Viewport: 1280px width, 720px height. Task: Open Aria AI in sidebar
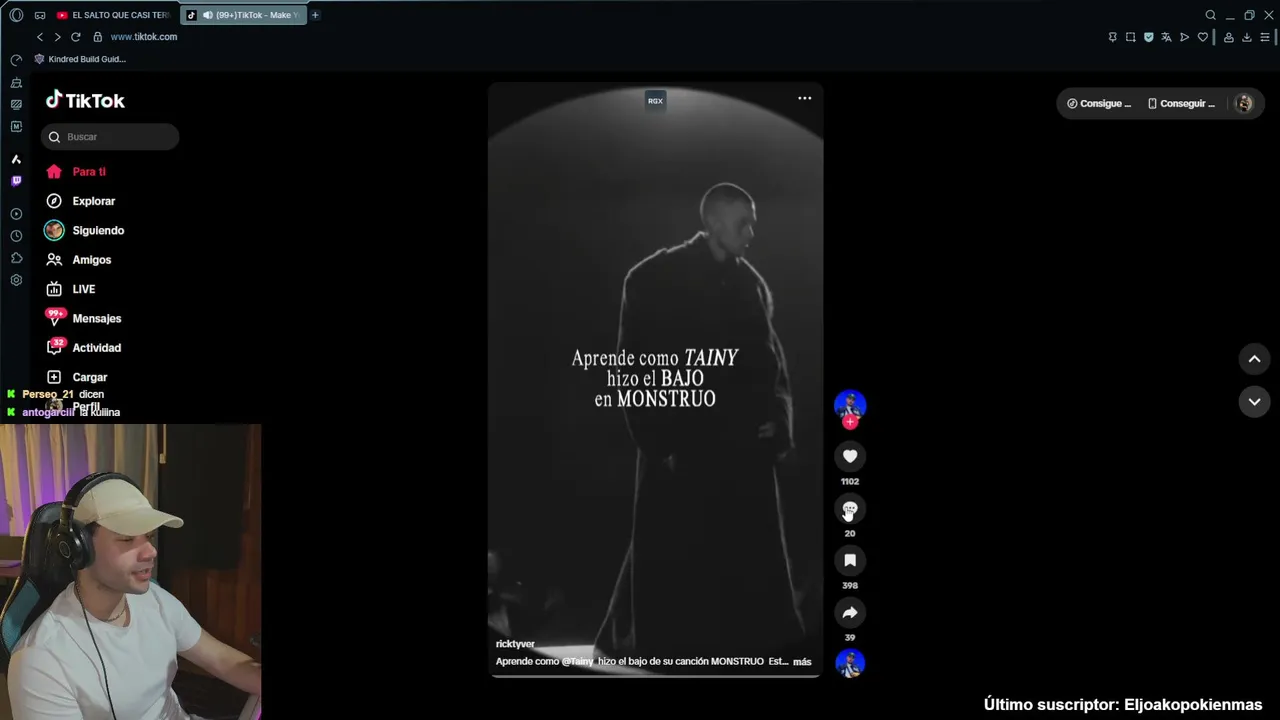point(16,159)
